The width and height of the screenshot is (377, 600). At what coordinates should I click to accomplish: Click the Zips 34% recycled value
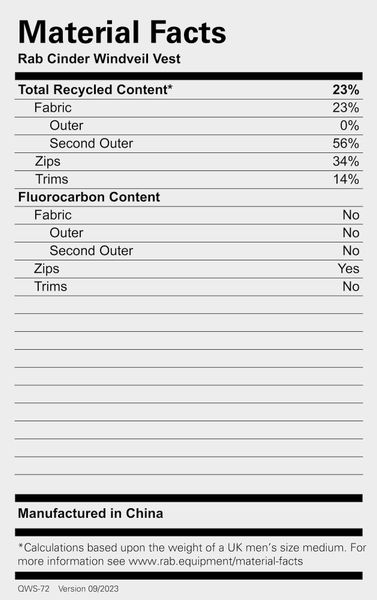pos(346,161)
